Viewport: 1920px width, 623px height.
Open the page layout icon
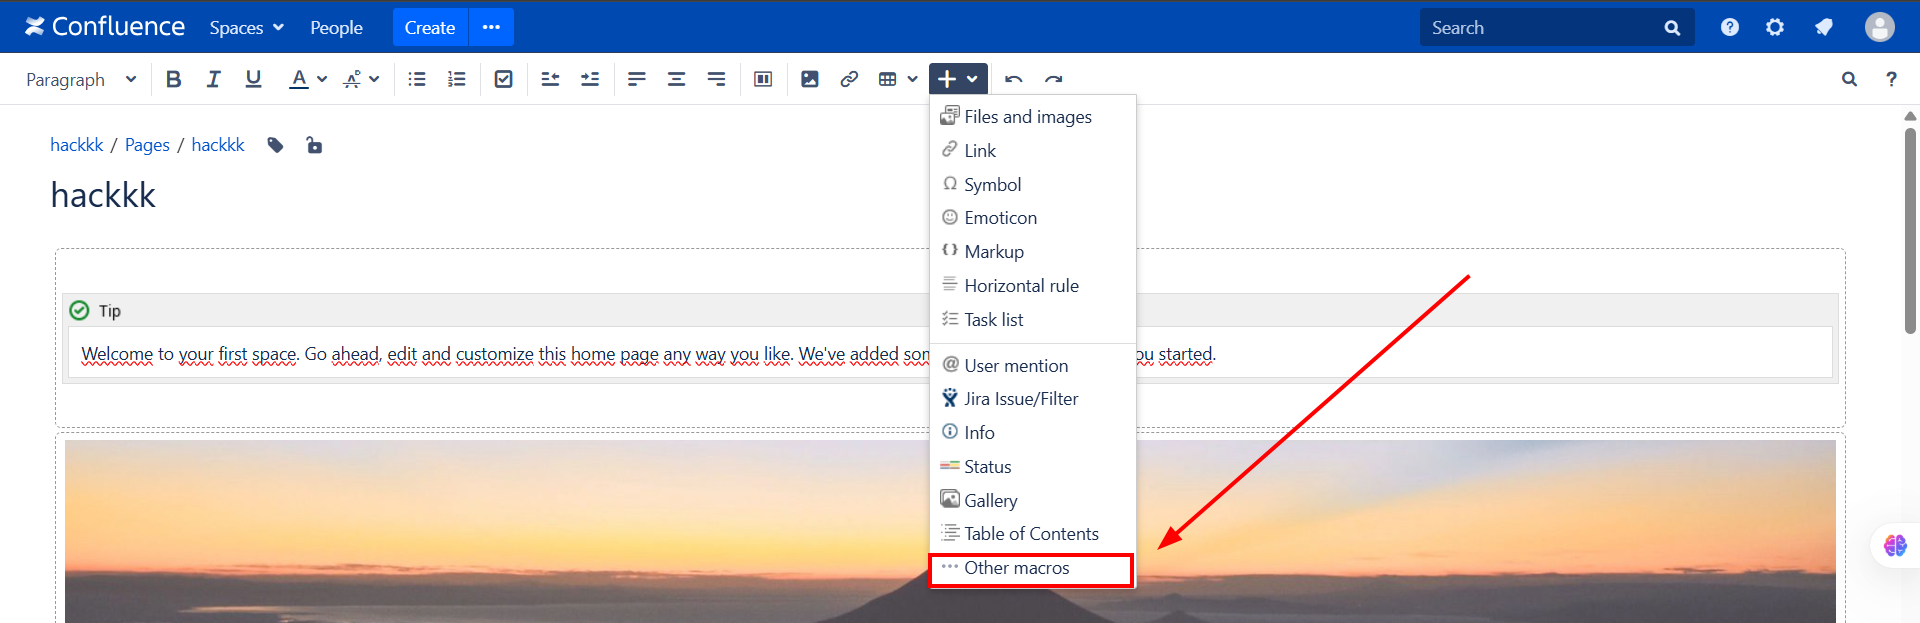(x=763, y=79)
